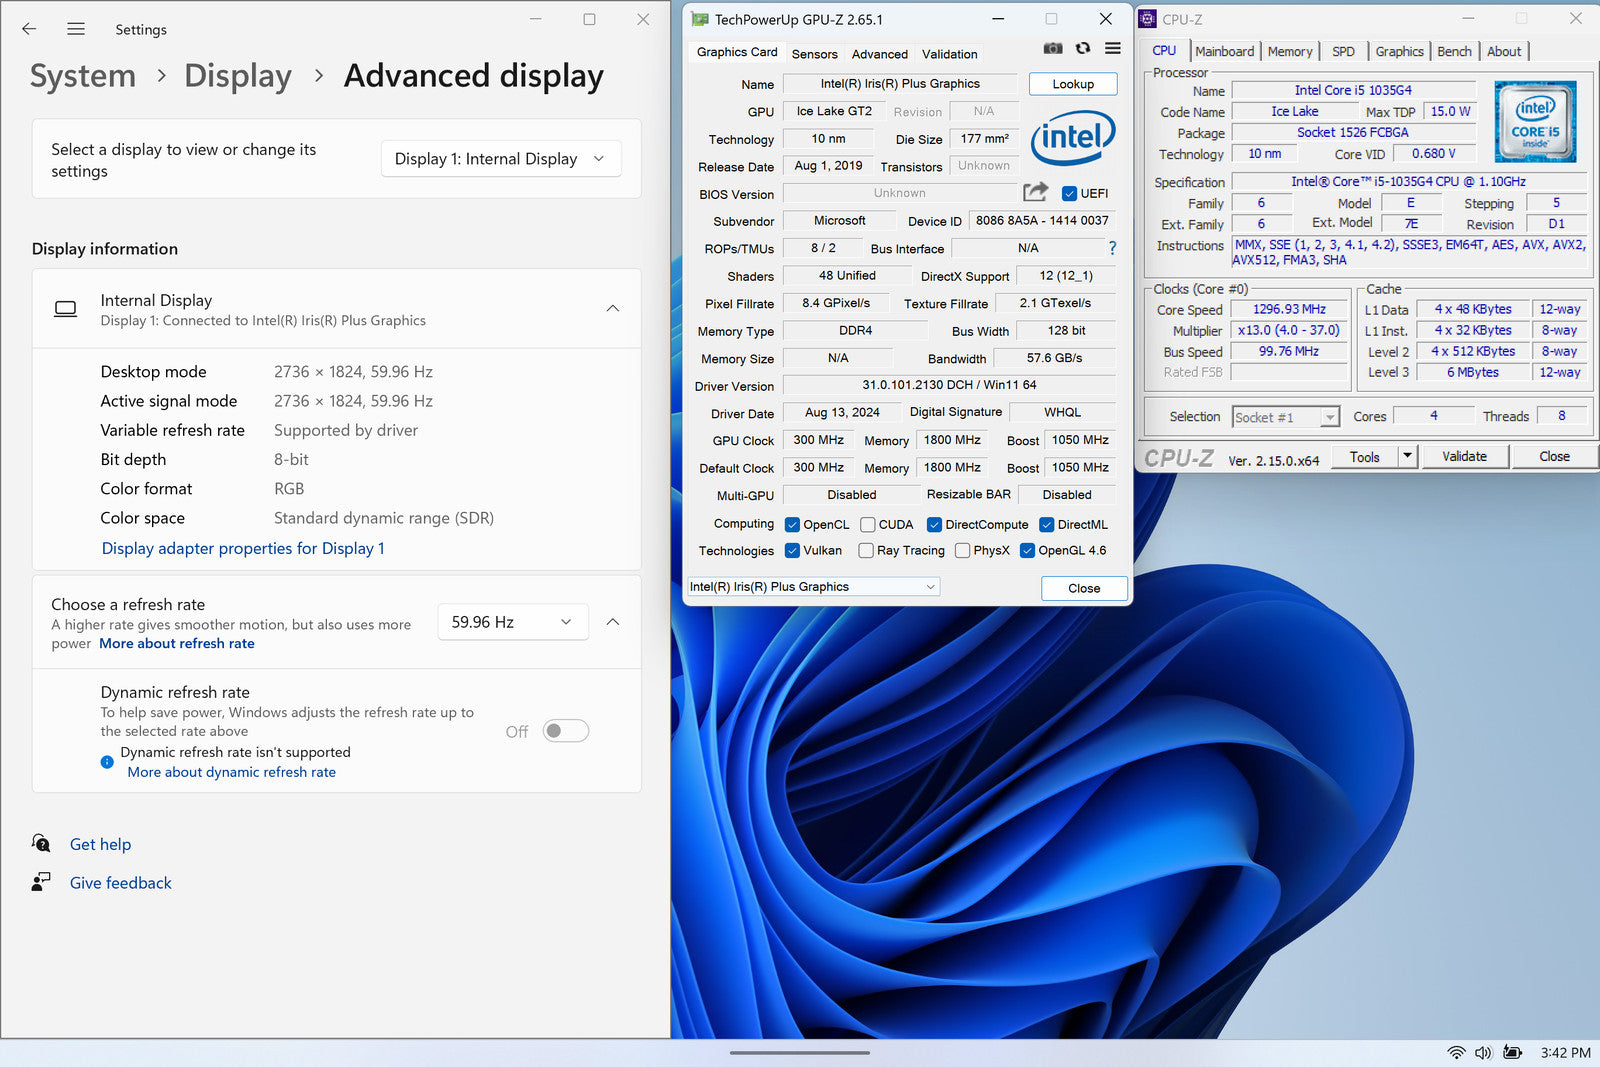Screen dimensions: 1600x1067
Task: Click the Bus Interface question mark
Action: (1112, 248)
